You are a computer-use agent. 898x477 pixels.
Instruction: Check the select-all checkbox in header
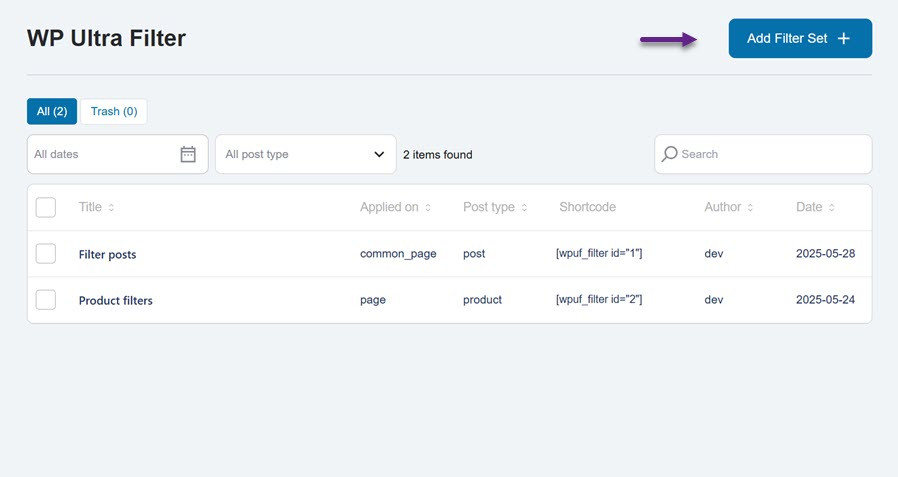tap(46, 207)
